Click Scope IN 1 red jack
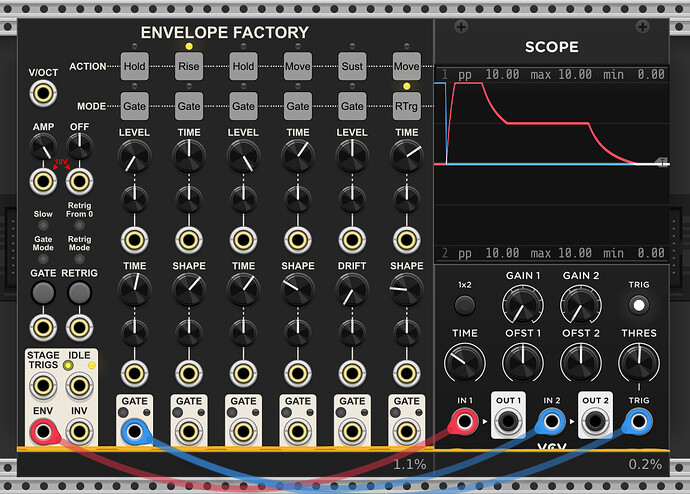690x494 pixels. pyautogui.click(x=465, y=421)
